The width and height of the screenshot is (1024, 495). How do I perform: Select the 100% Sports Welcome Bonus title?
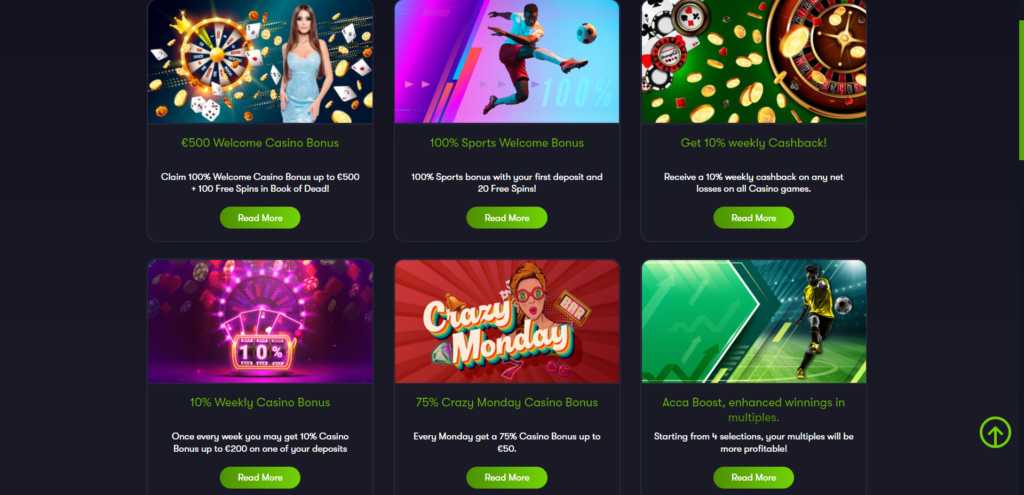click(x=507, y=142)
